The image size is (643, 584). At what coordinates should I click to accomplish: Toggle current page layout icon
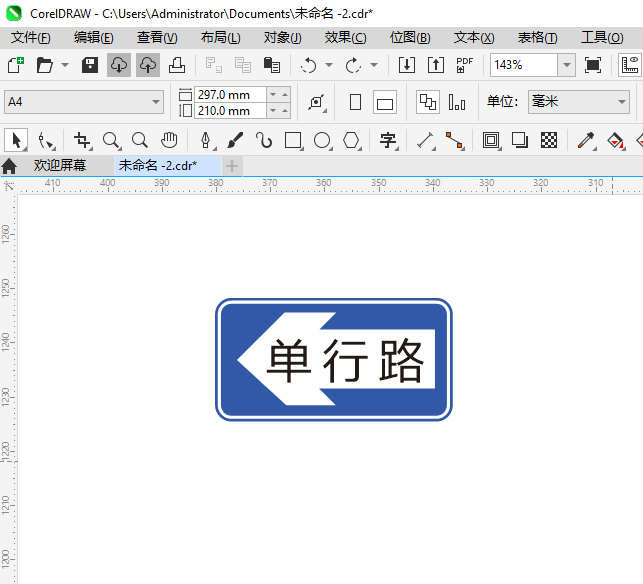457,102
